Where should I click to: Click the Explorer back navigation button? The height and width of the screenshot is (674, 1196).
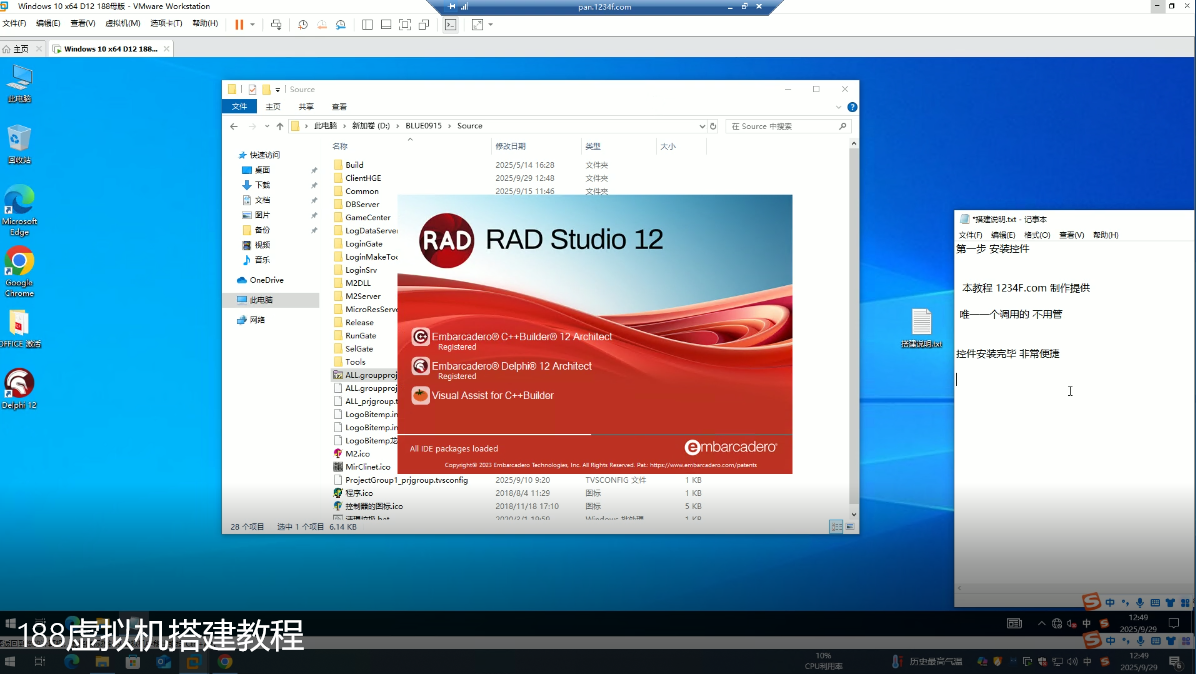click(x=235, y=126)
